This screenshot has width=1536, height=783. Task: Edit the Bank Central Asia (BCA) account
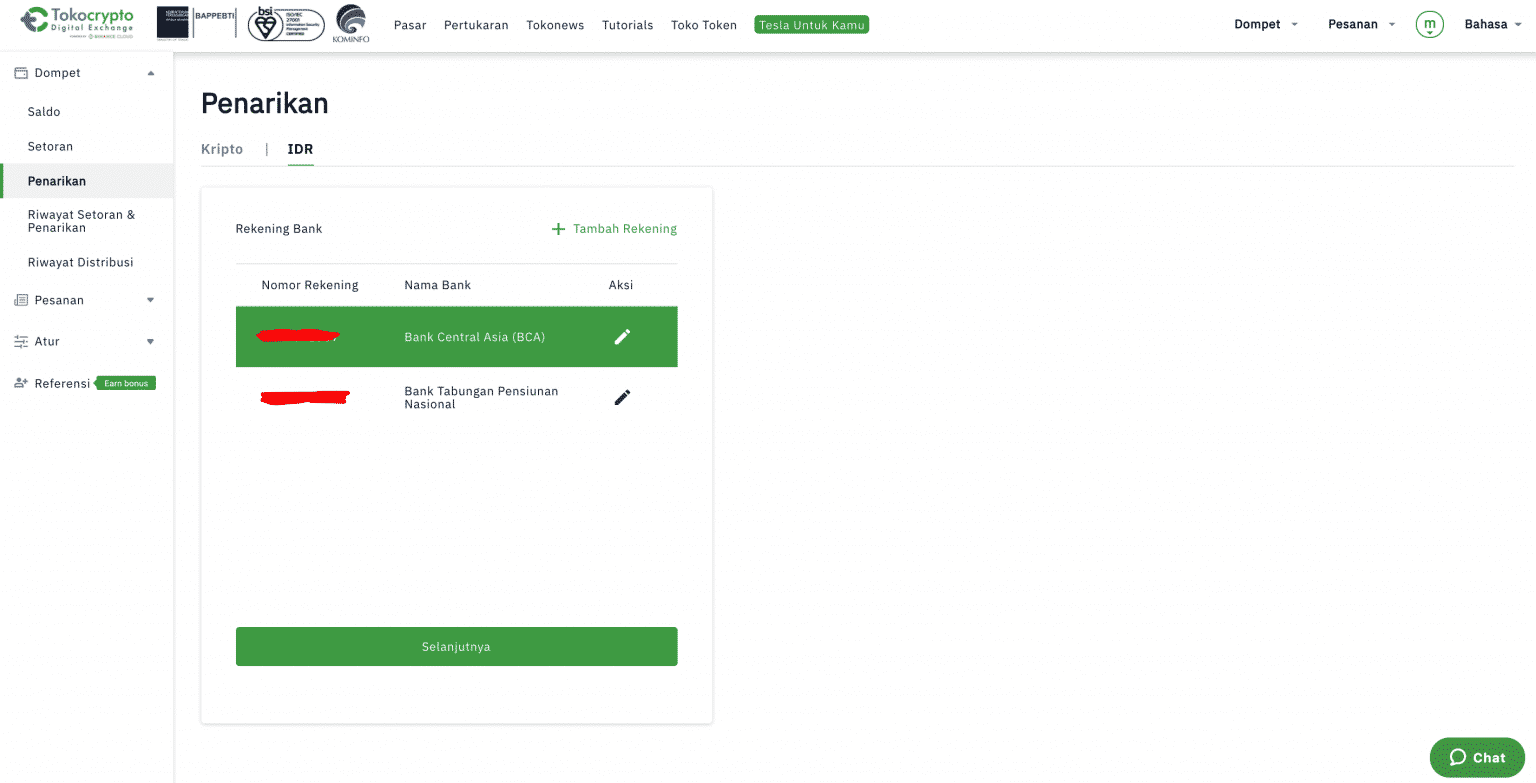point(622,337)
